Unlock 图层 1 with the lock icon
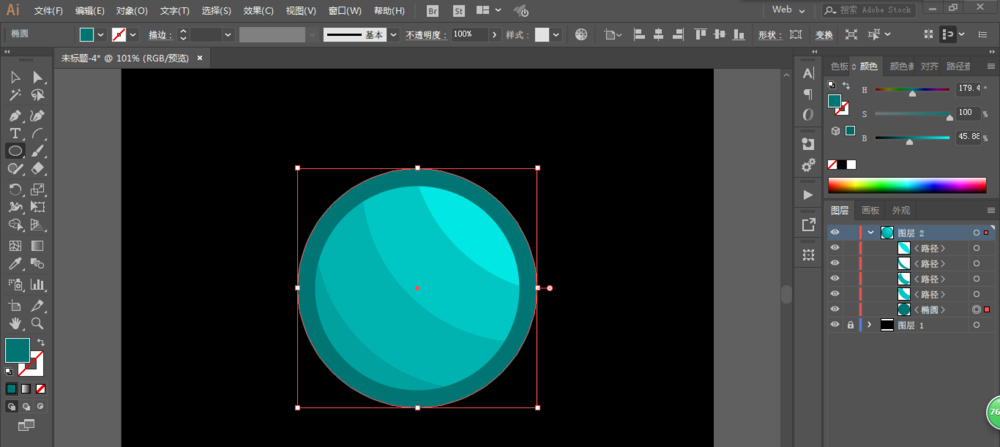 (850, 325)
